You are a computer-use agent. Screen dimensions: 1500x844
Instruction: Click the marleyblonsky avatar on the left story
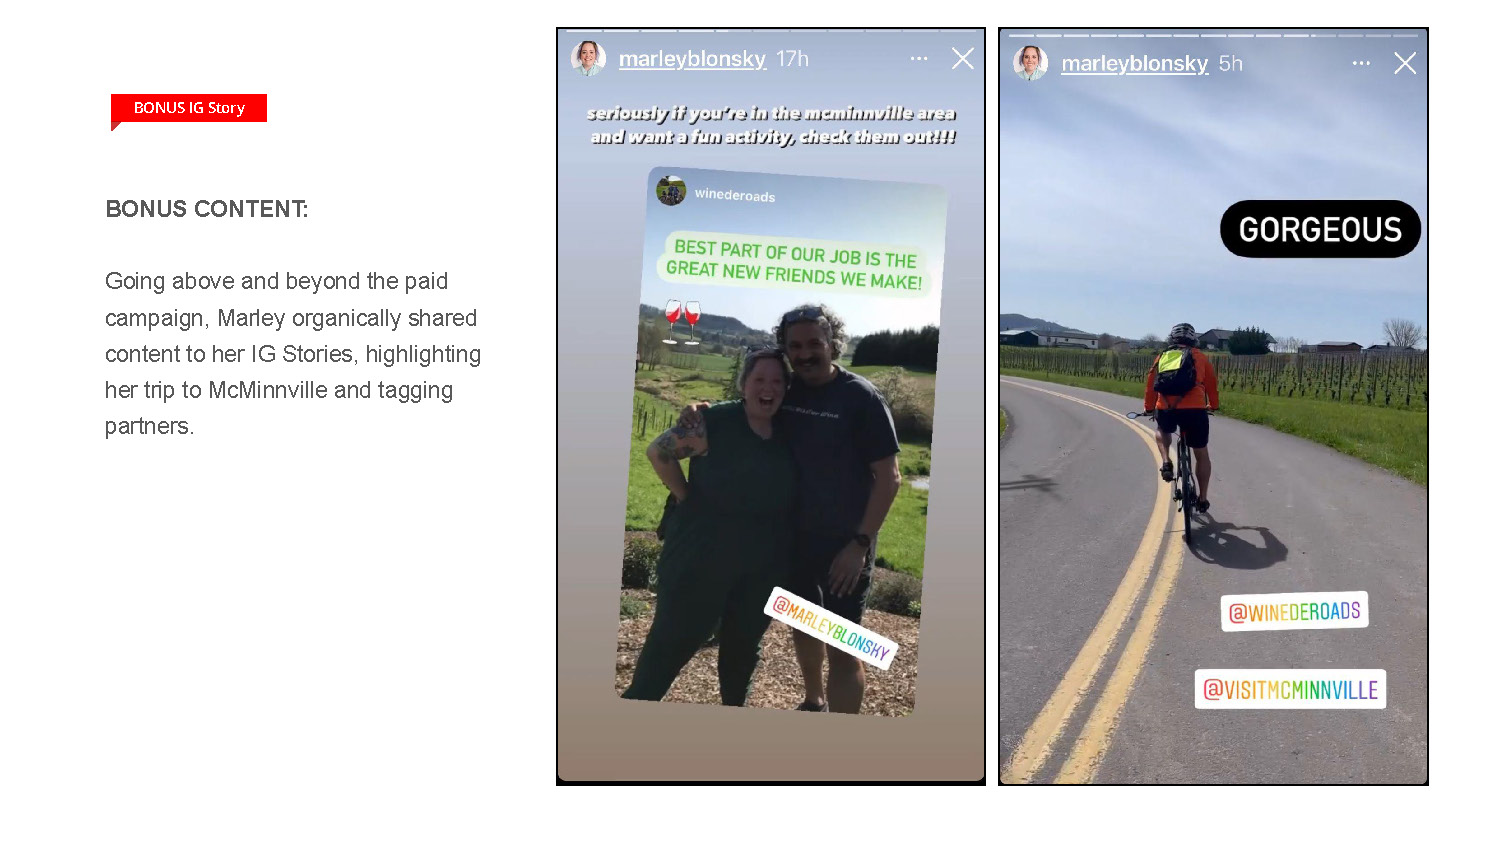coord(588,58)
